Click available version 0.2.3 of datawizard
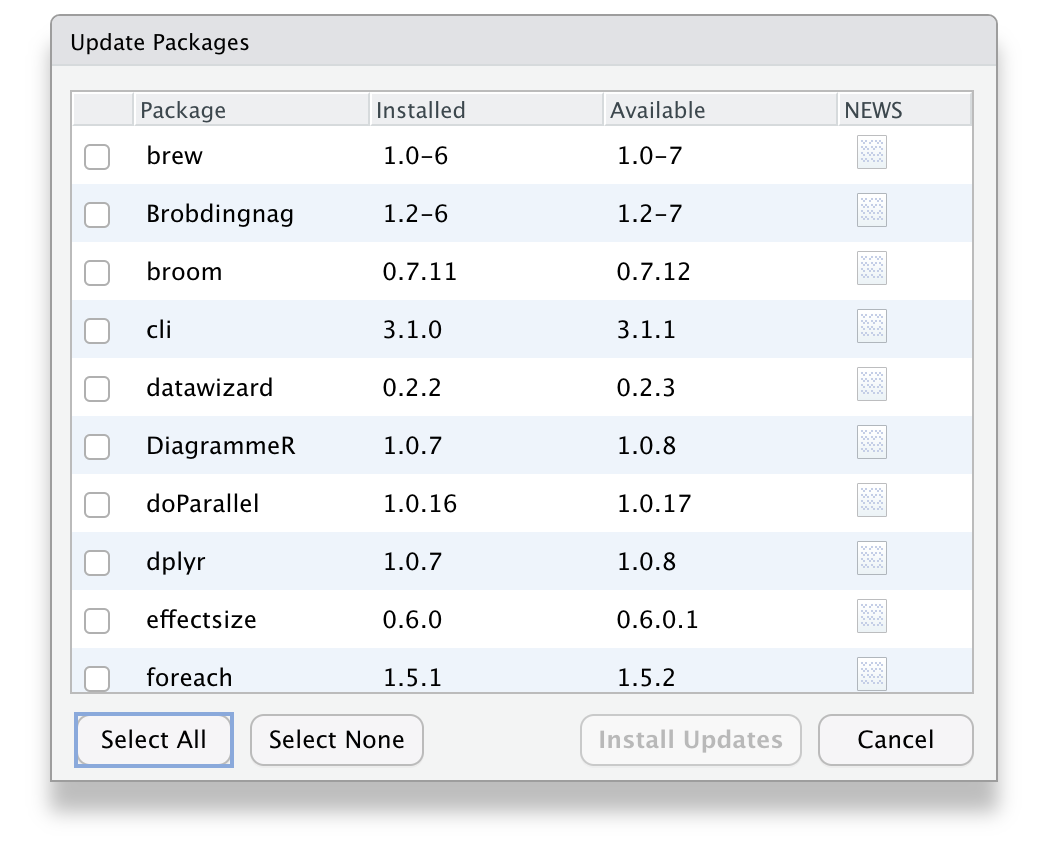Screen dimensions: 1046x842 tap(646, 388)
